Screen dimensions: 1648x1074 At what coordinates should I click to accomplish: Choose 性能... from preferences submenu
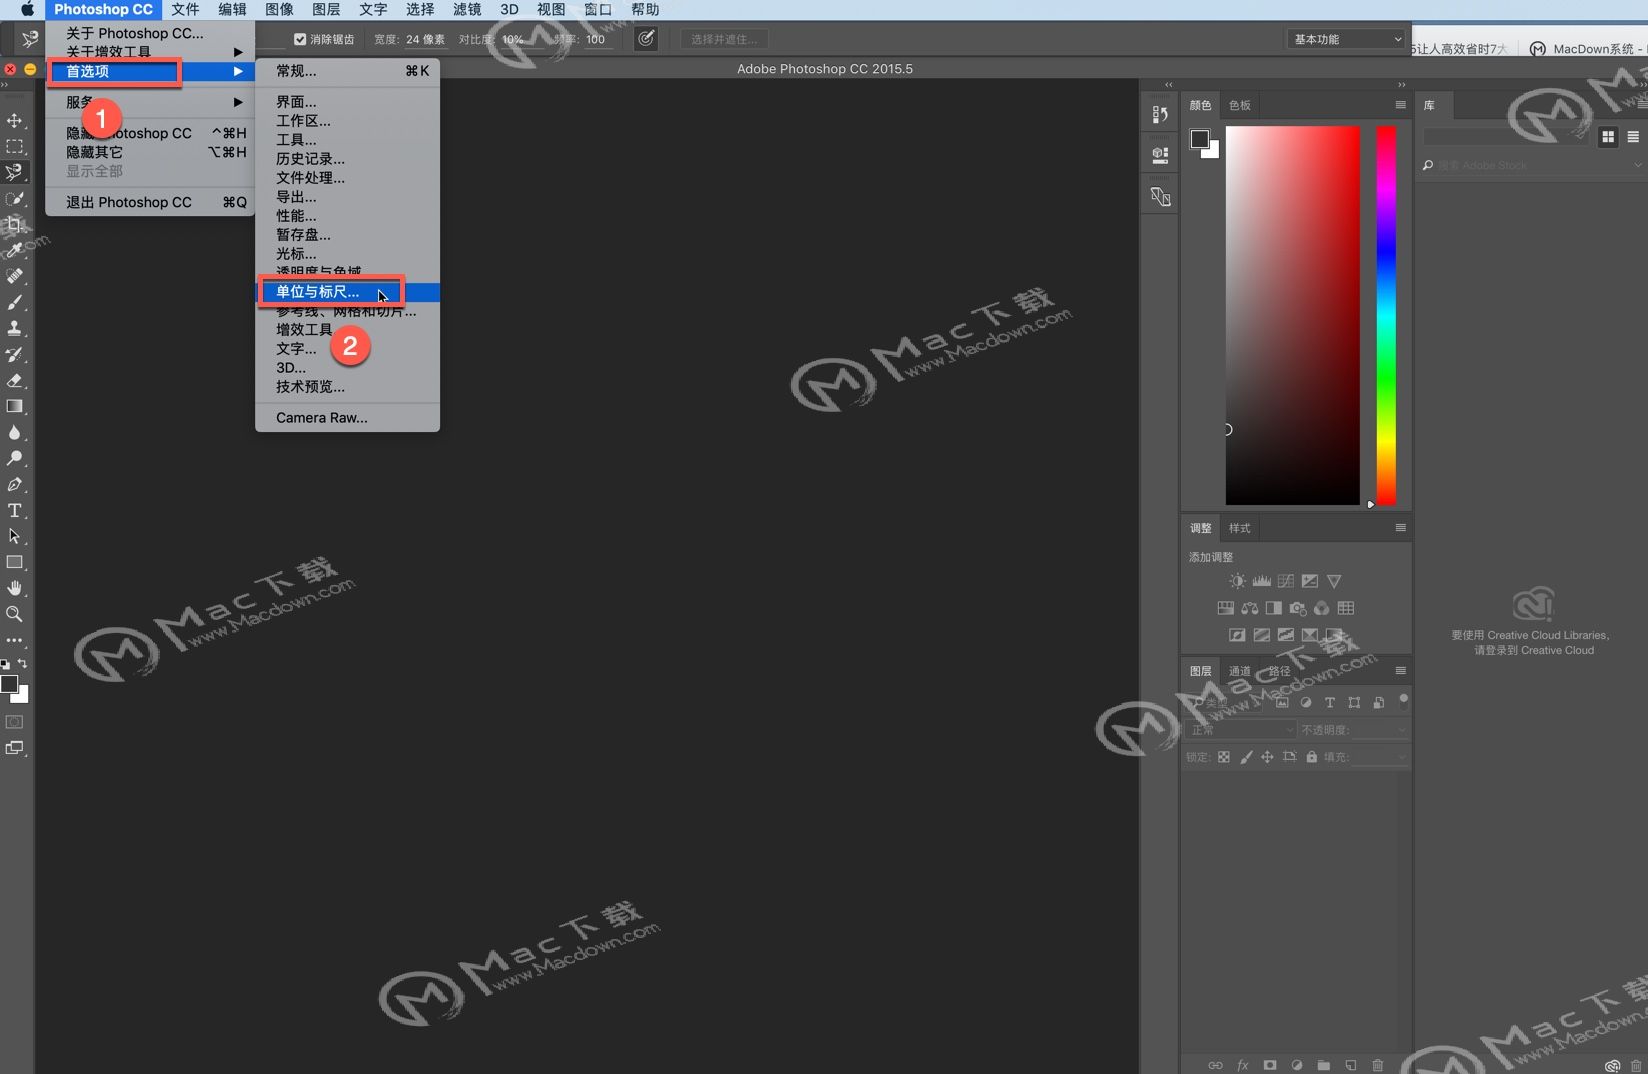point(348,216)
